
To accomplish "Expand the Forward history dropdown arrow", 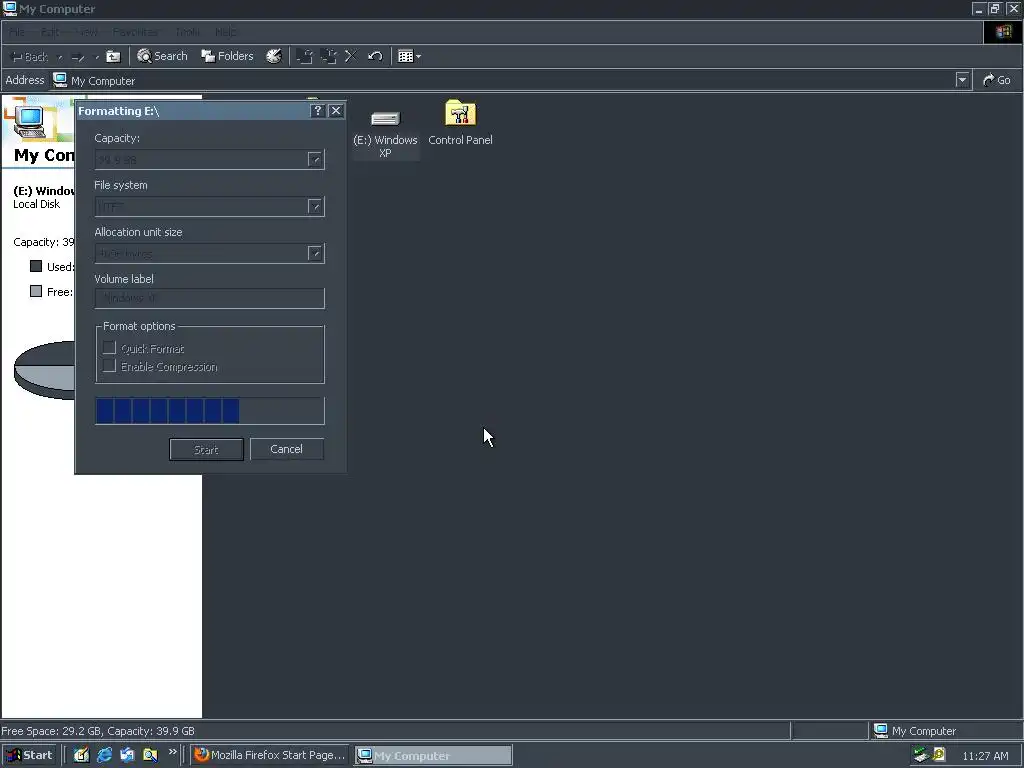I will pos(97,57).
